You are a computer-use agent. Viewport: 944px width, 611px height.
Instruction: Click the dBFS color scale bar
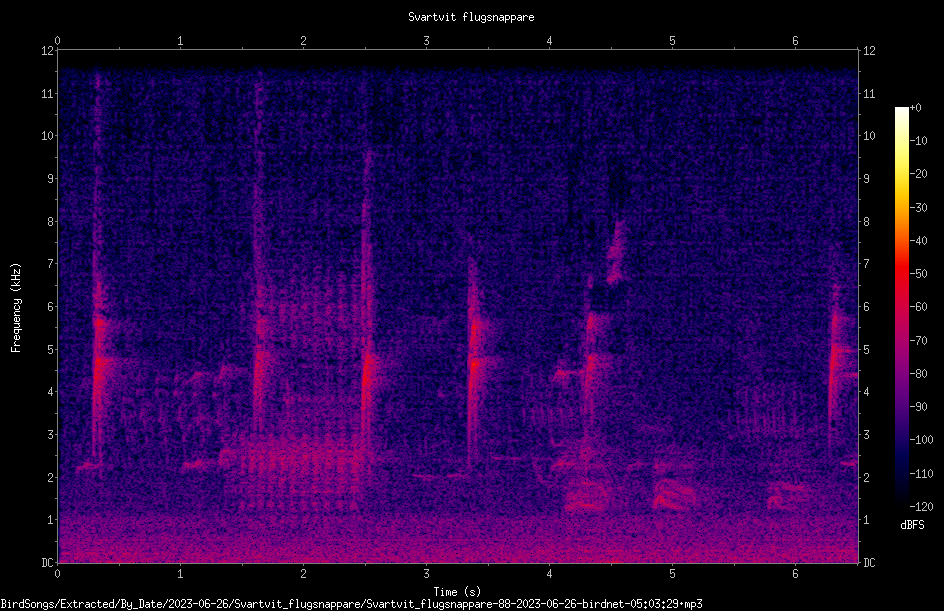pos(901,307)
